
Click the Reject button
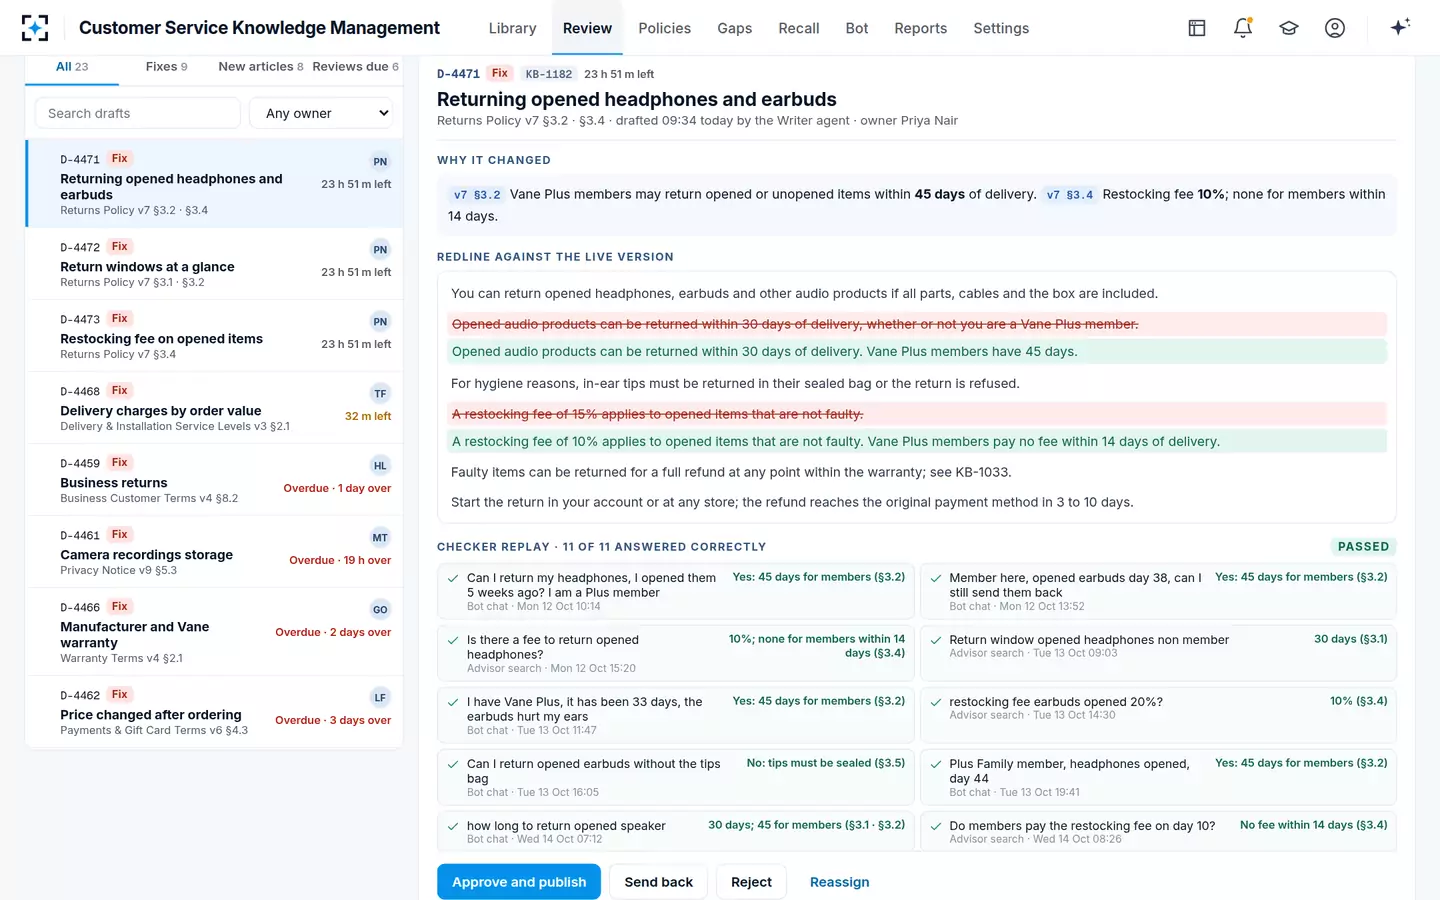[751, 882]
